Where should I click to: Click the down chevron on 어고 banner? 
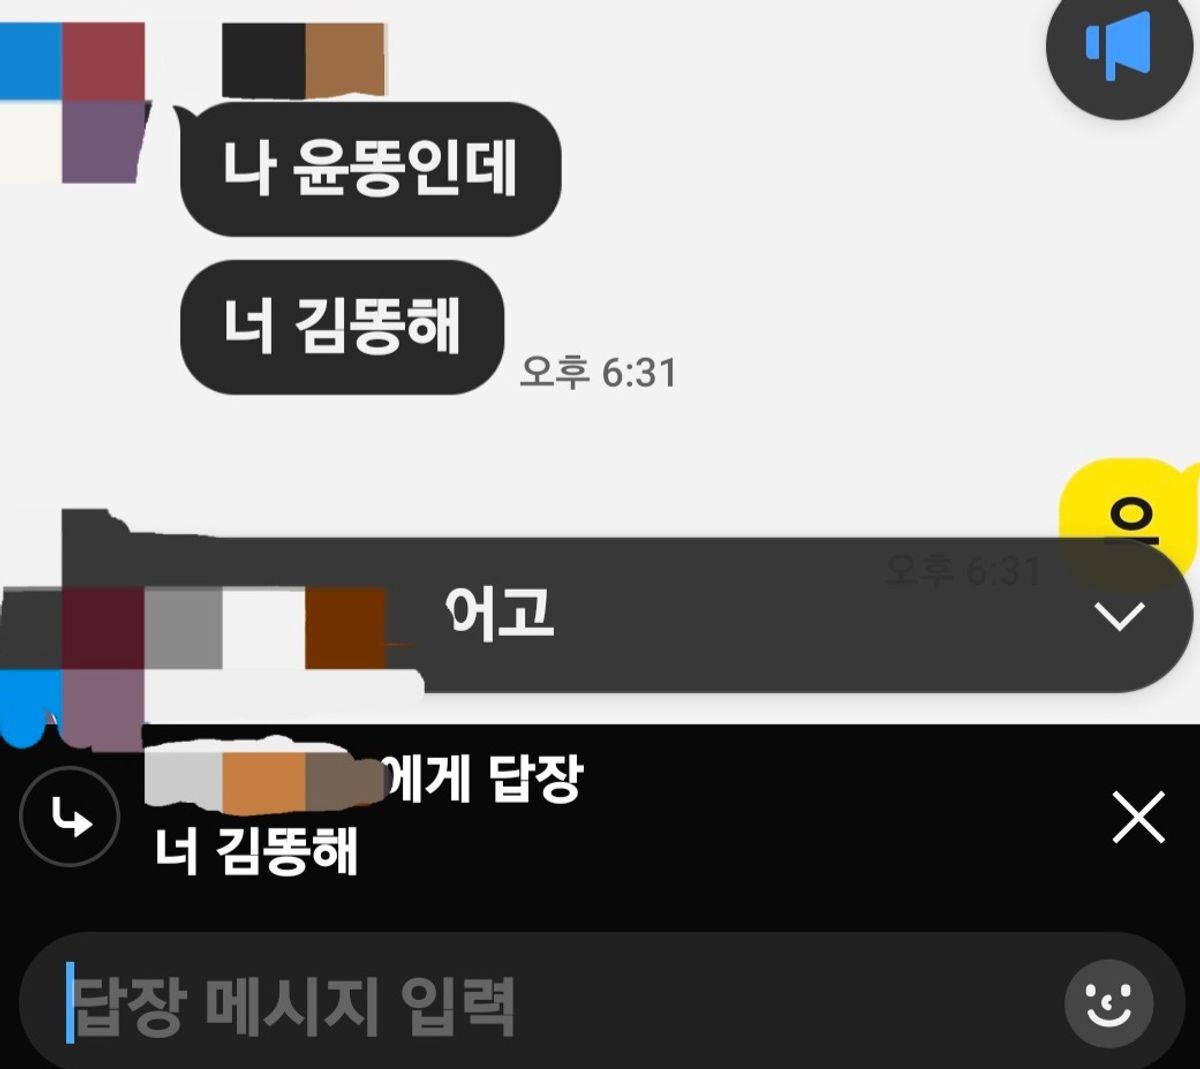point(1119,616)
